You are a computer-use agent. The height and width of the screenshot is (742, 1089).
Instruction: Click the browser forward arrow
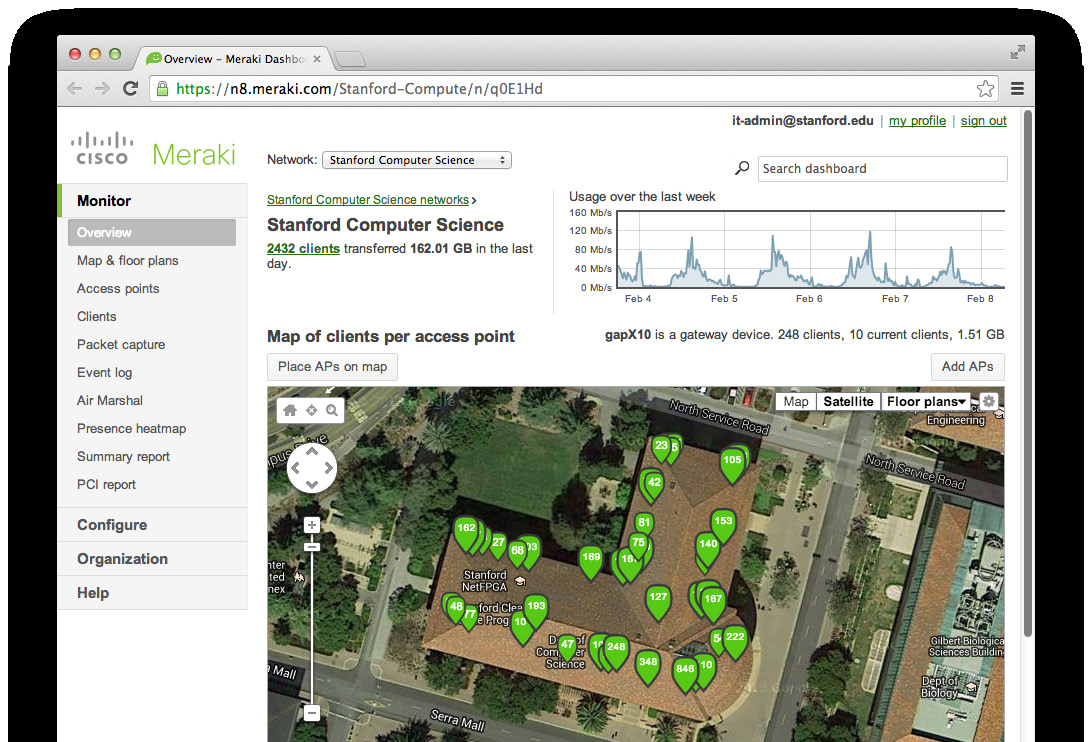click(x=102, y=89)
